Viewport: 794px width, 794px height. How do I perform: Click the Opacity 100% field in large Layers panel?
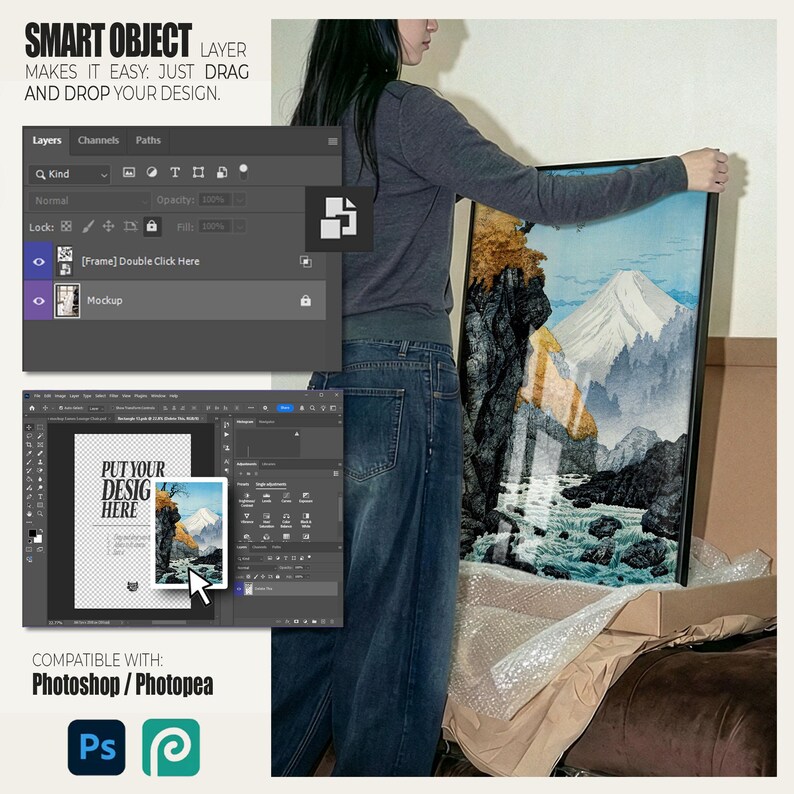pos(215,200)
